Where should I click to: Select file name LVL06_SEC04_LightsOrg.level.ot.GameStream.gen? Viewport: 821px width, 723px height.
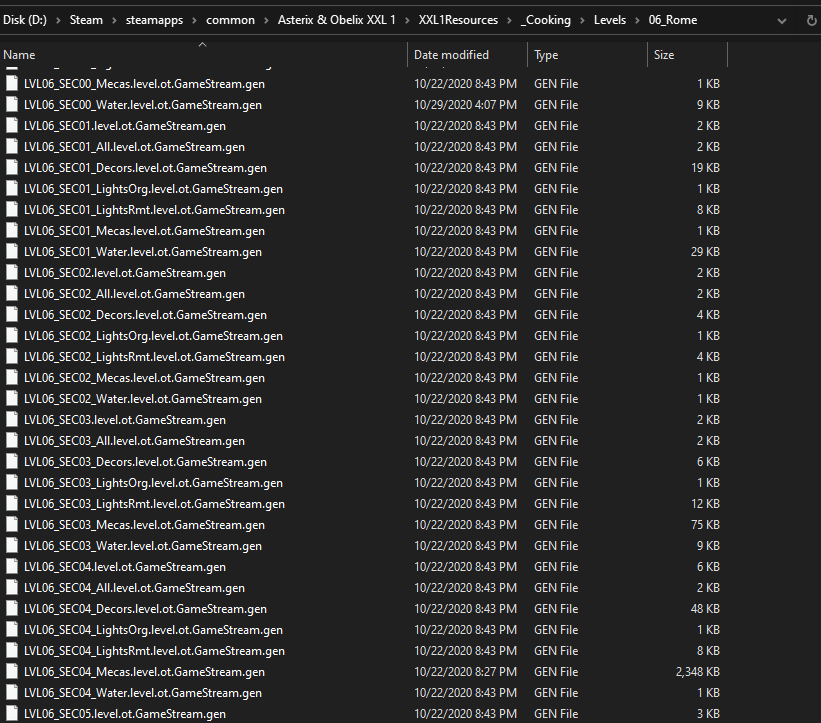[x=153, y=630]
